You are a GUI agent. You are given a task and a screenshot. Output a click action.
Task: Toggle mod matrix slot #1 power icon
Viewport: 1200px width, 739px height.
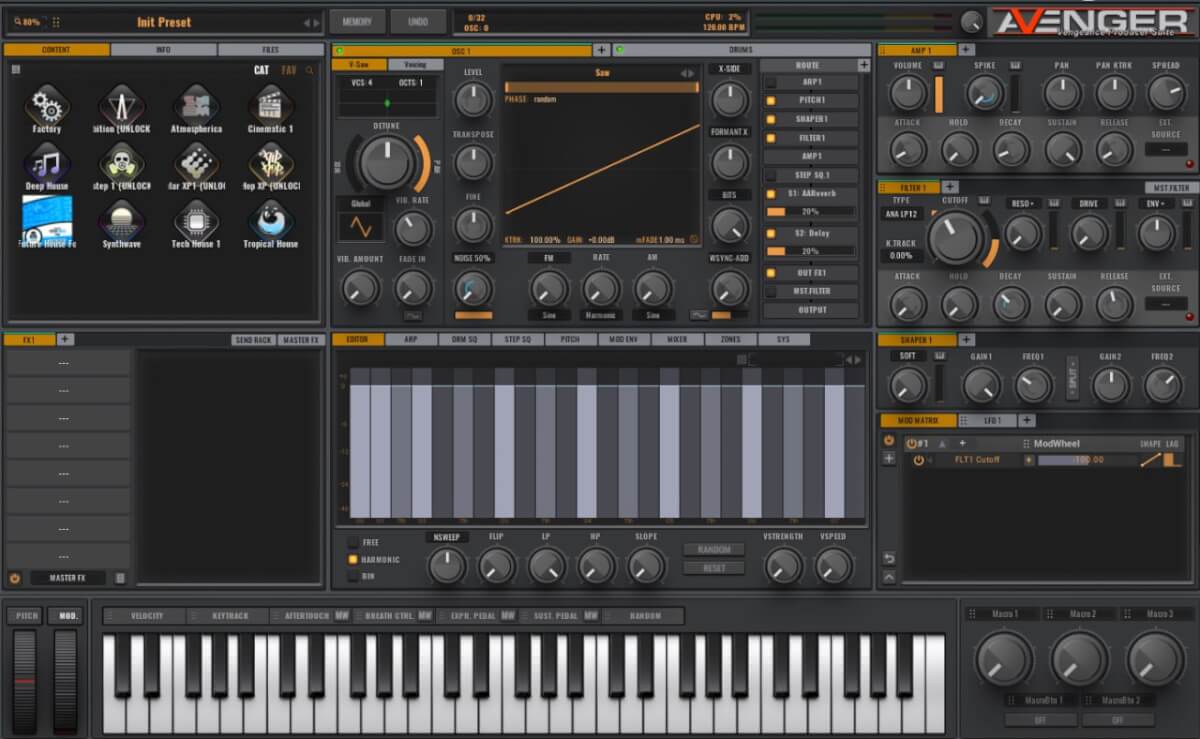[x=911, y=443]
